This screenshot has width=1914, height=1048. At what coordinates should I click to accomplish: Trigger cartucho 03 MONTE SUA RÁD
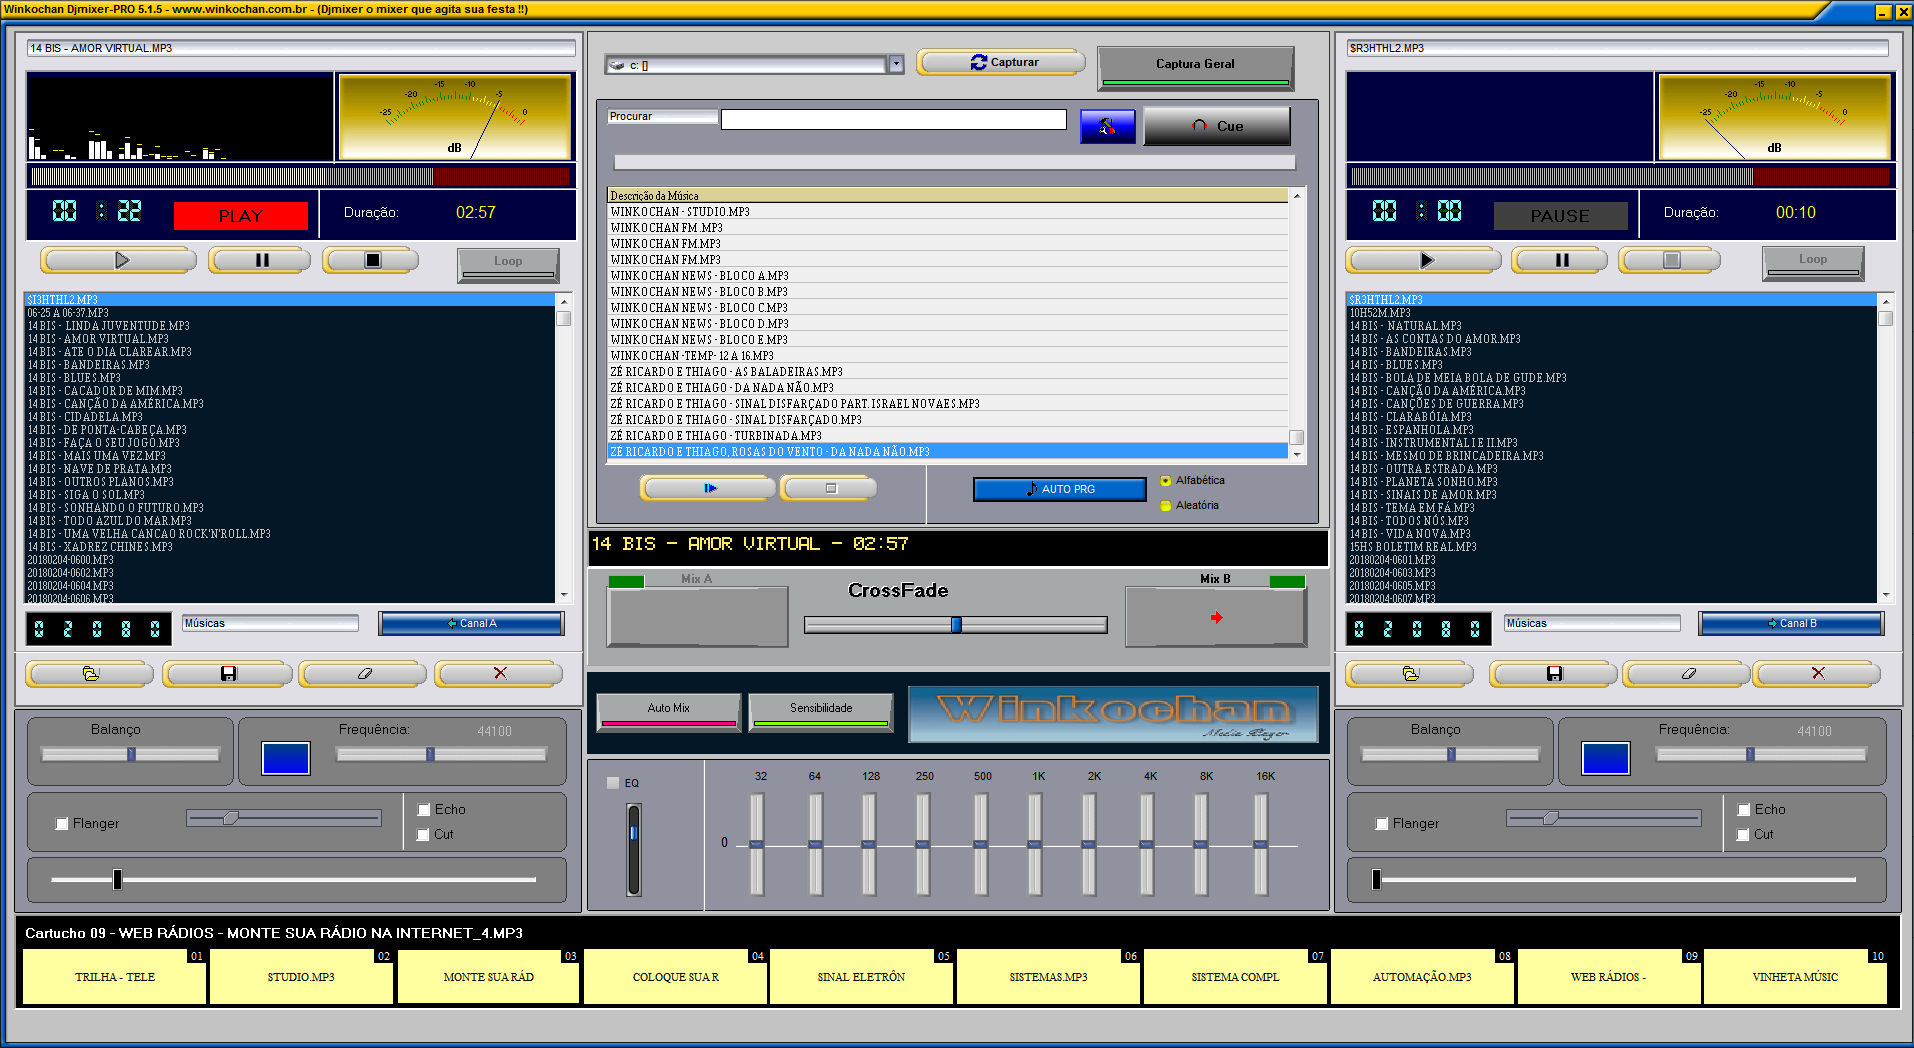coord(488,977)
